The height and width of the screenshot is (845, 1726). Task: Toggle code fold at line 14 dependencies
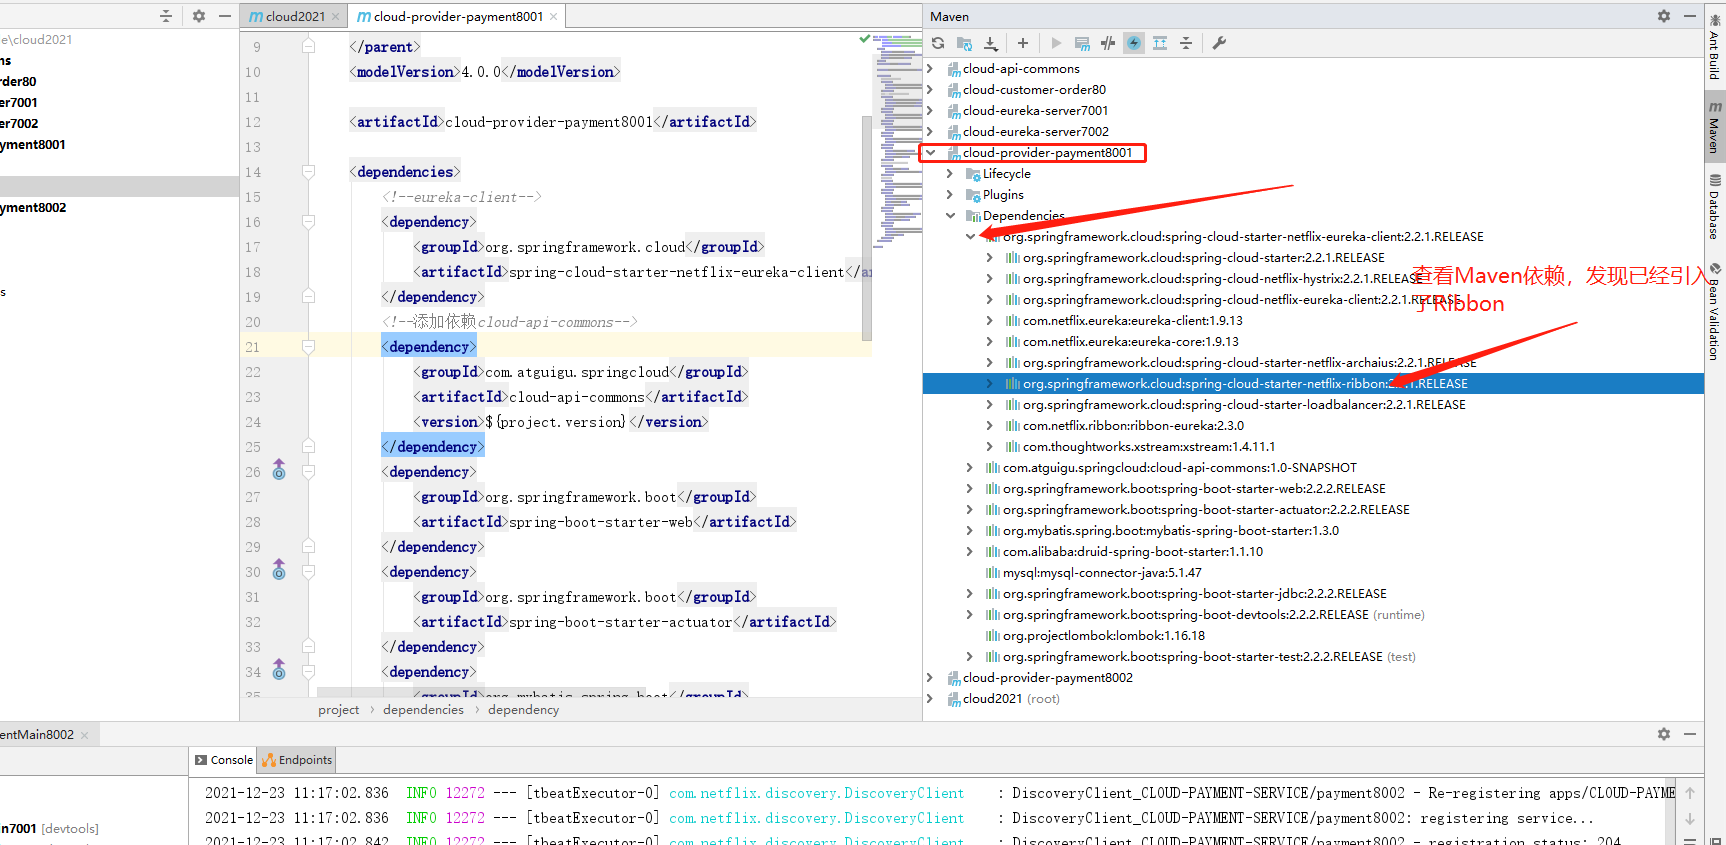pos(308,172)
